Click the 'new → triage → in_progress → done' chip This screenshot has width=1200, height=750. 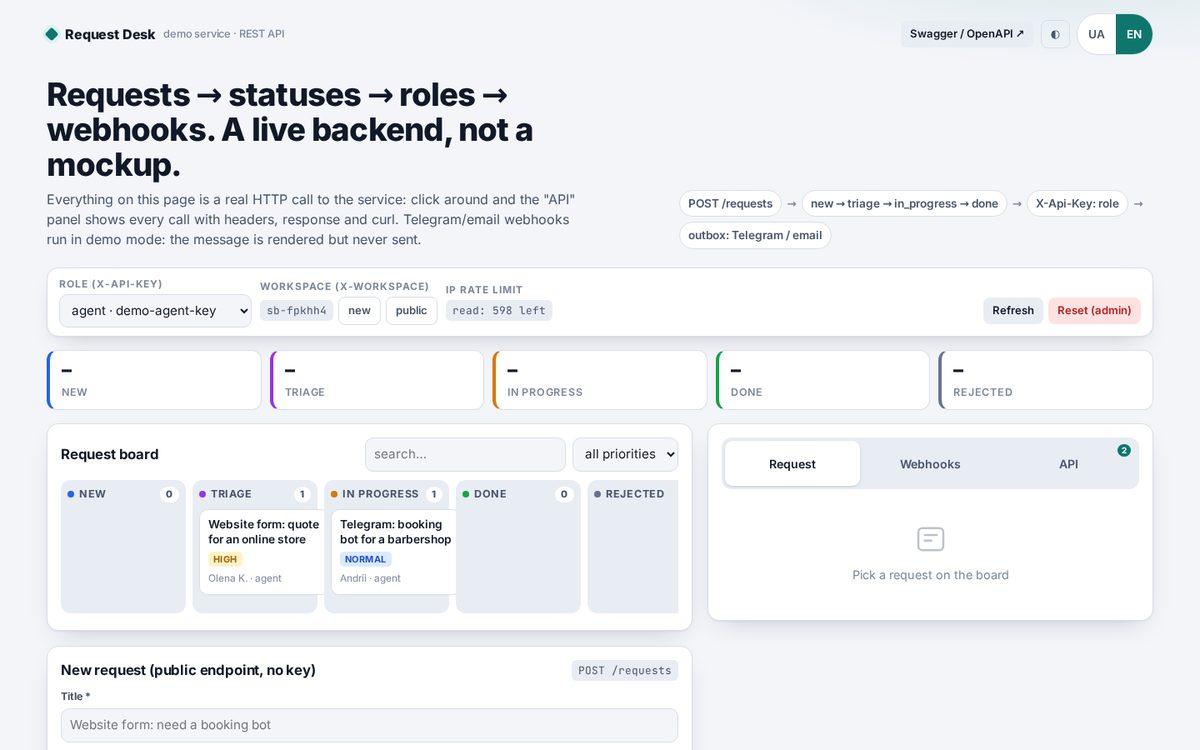point(904,204)
